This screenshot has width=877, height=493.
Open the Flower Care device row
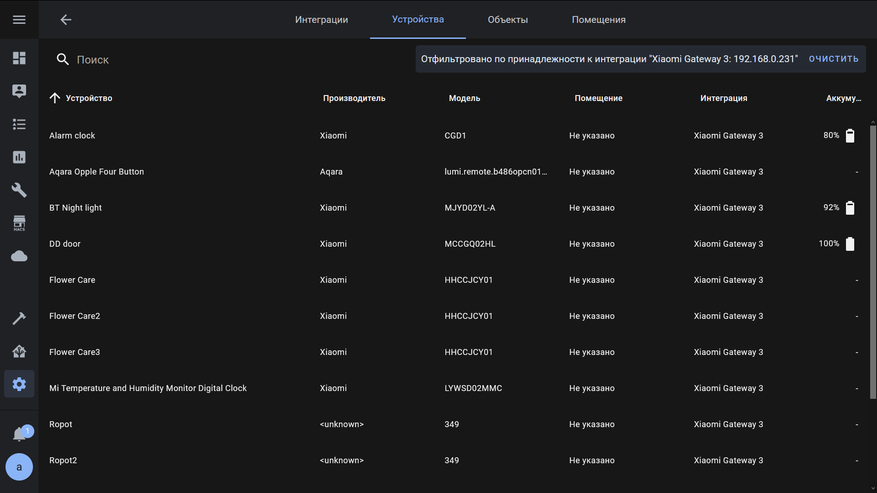[x=452, y=280]
